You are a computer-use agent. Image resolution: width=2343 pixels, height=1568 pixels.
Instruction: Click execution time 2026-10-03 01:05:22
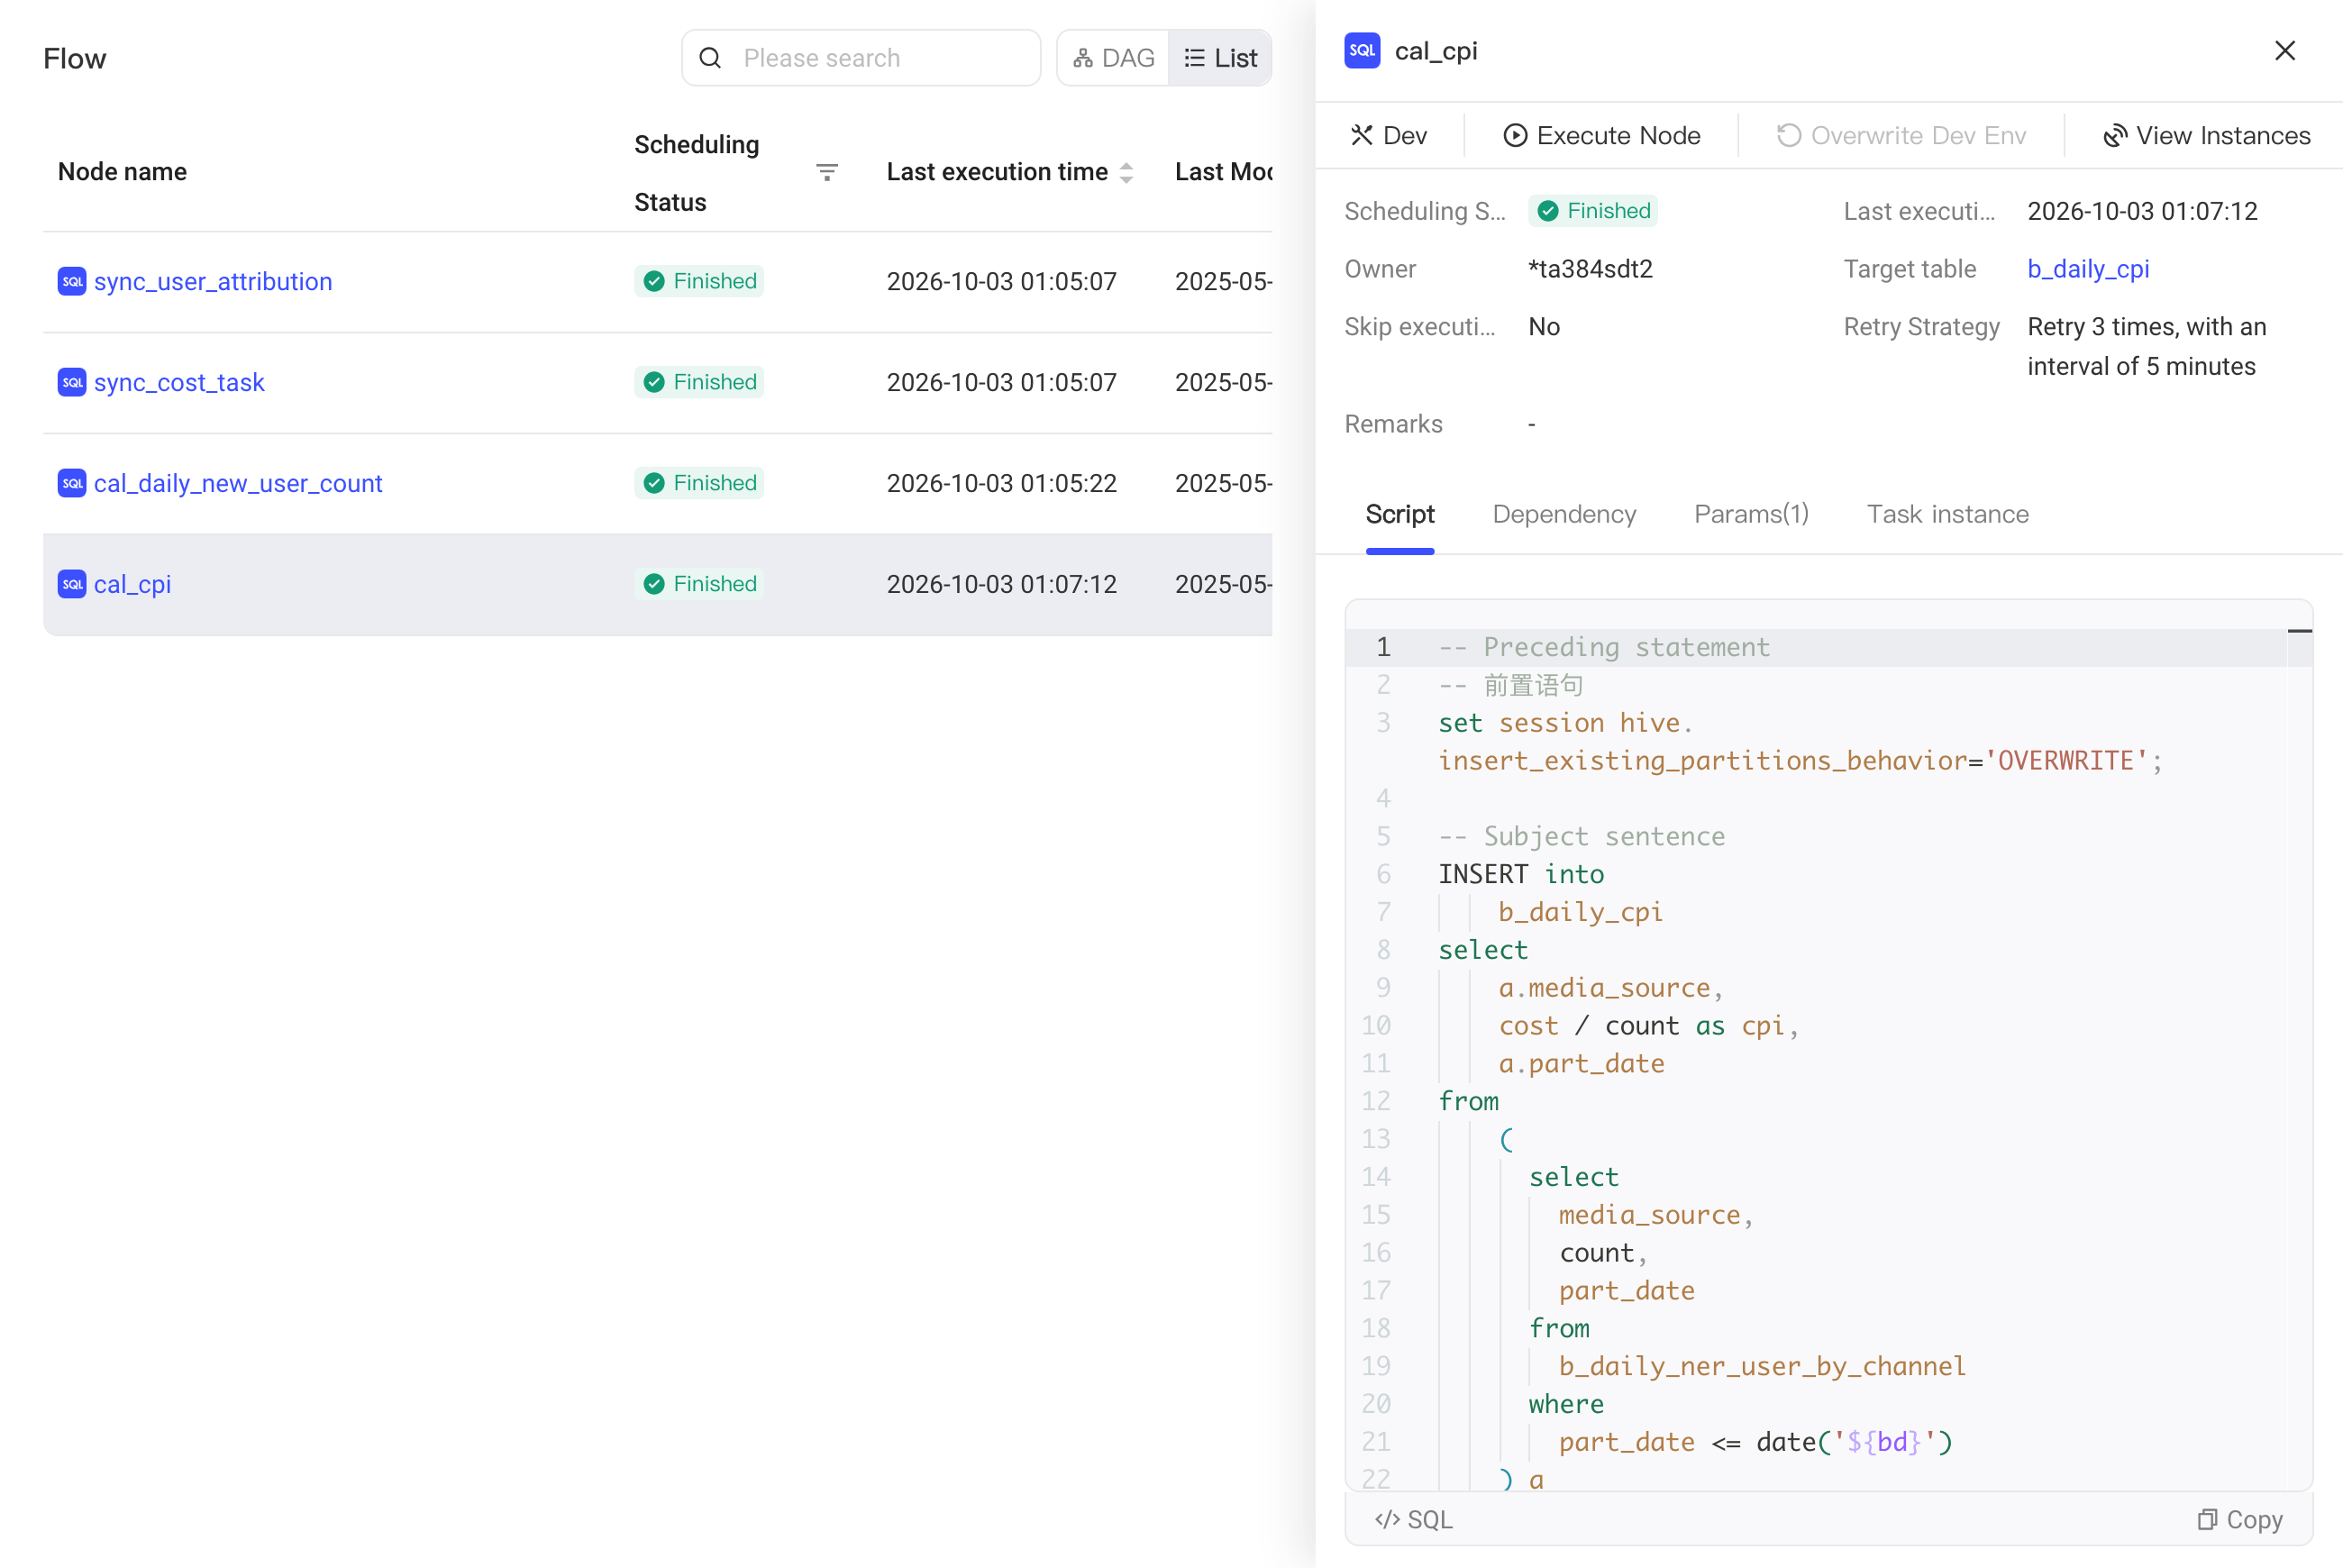click(1001, 484)
